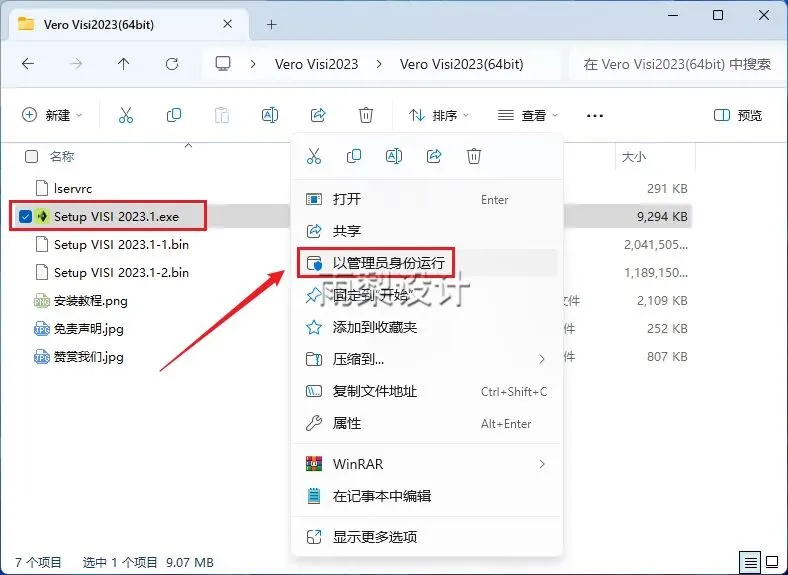Screen dimensions: 788x575
Task: Select 复制文件地址 in the context menu
Action: (427, 391)
